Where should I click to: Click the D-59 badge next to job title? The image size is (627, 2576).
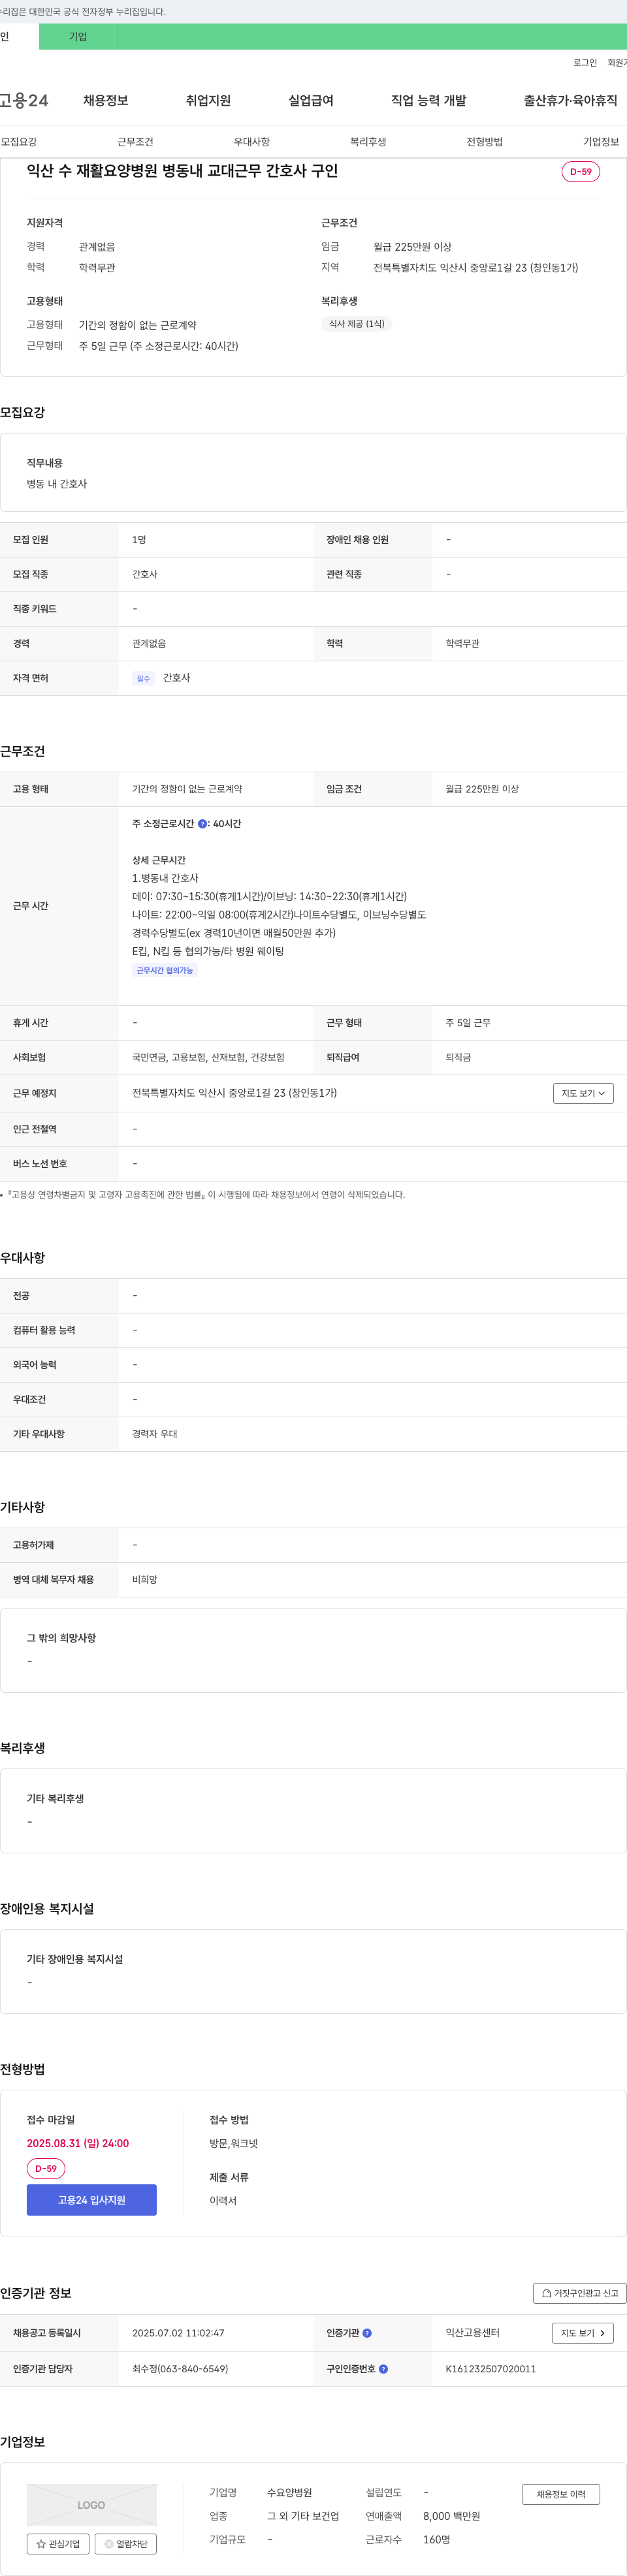(581, 172)
